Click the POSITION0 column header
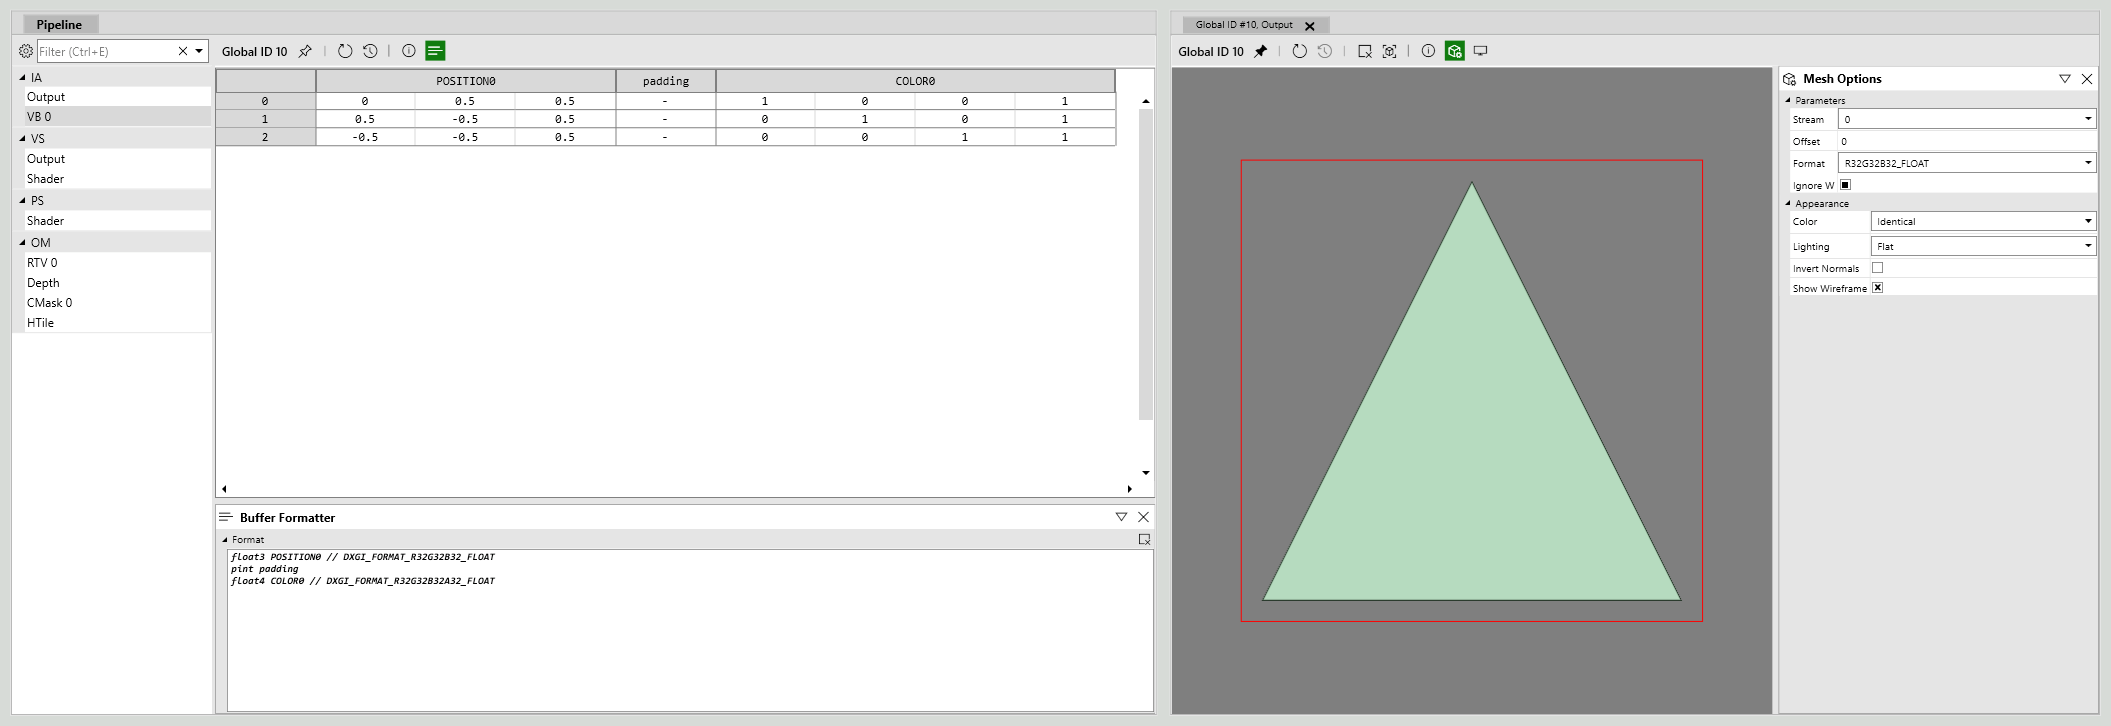The width and height of the screenshot is (2111, 726). pos(466,81)
